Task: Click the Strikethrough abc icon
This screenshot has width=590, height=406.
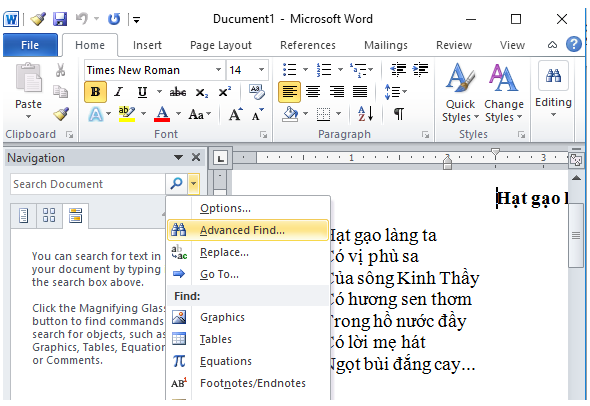Action: 178,92
